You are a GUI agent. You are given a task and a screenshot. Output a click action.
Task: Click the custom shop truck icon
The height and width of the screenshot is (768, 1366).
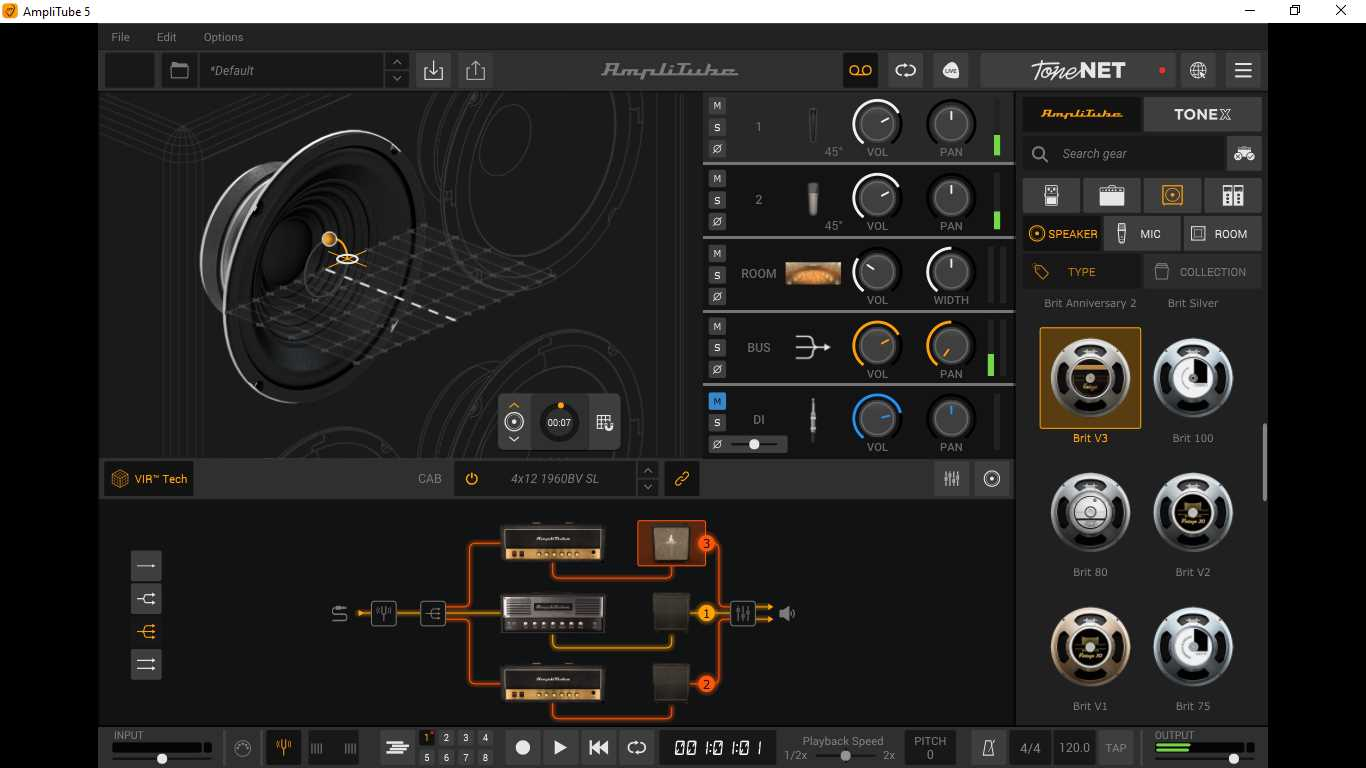pyautogui.click(x=1244, y=154)
